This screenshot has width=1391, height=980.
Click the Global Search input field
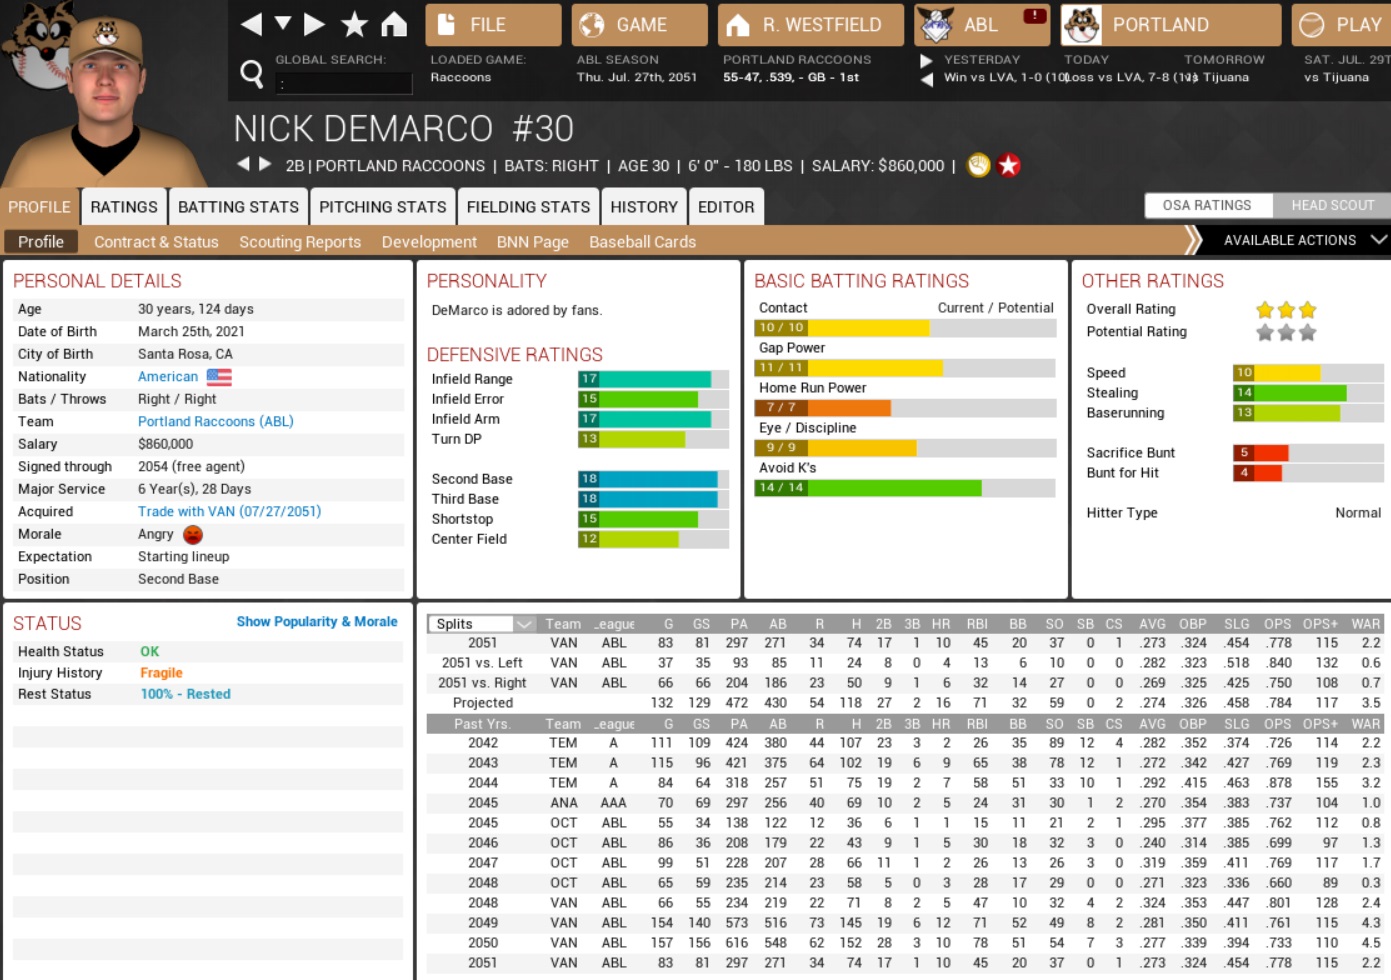[343, 84]
